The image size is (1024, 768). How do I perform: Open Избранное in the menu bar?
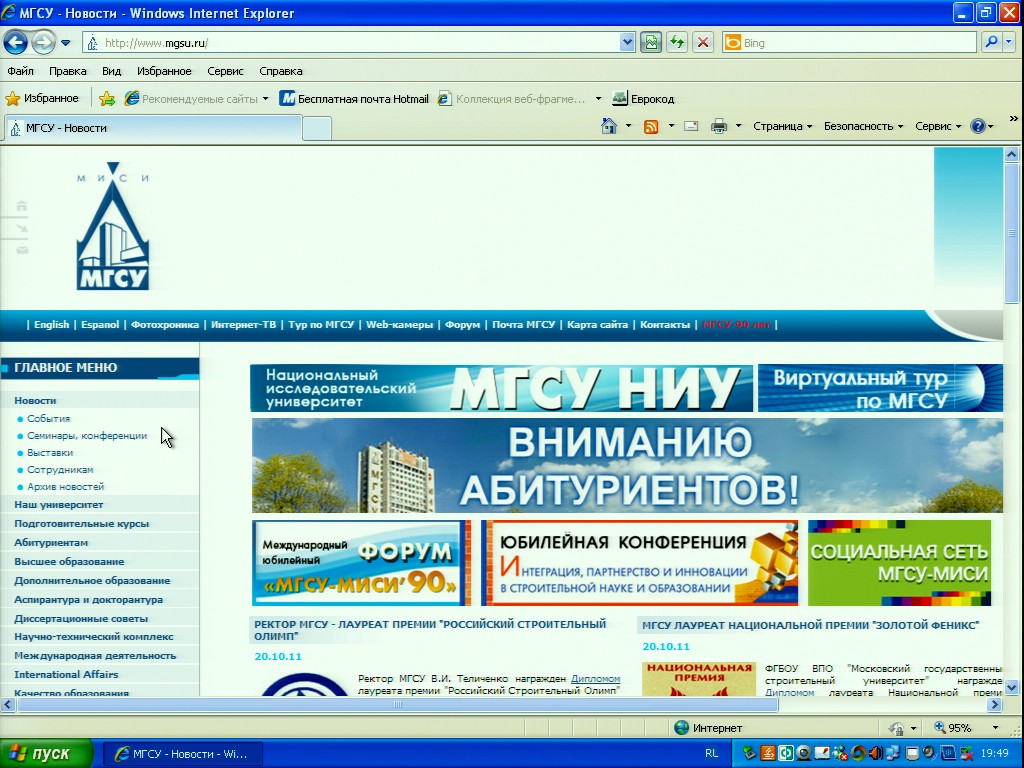[164, 71]
